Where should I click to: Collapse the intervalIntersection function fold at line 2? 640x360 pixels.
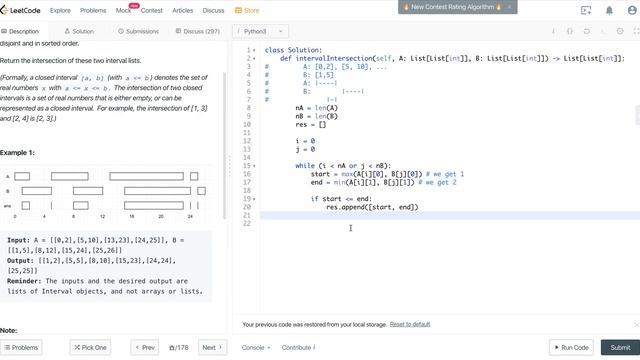[254, 58]
